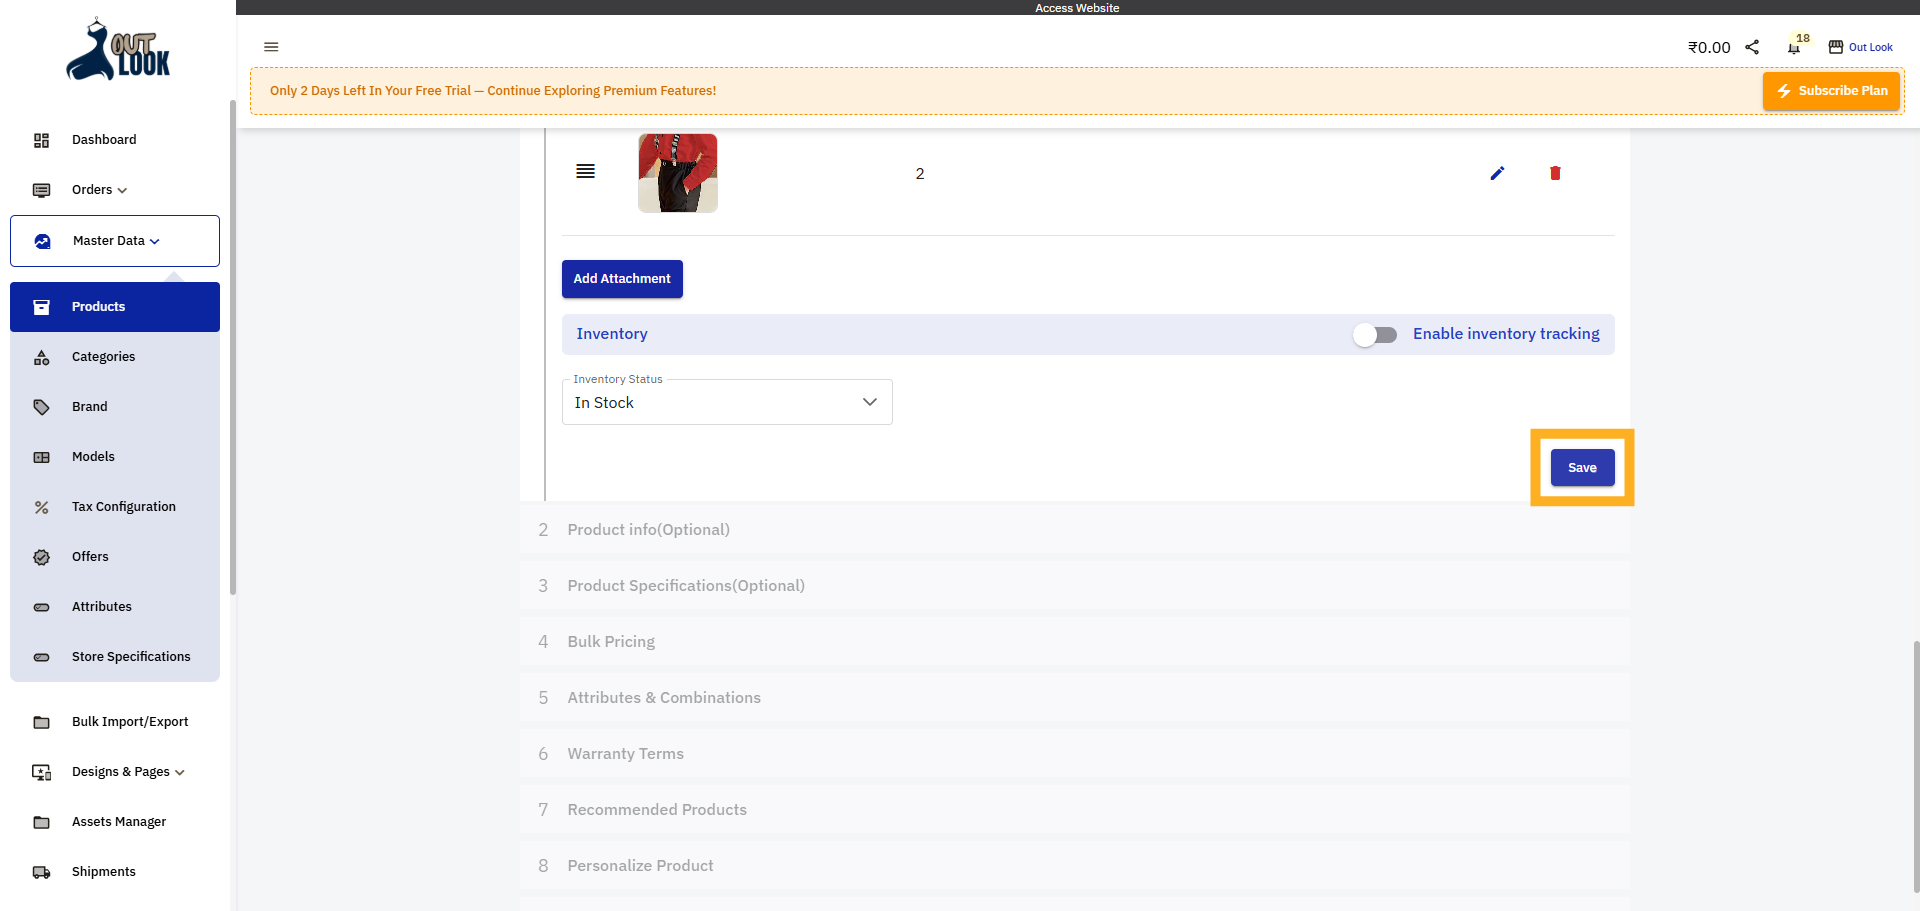Click the Out Look store icon
Viewport: 1920px width, 911px height.
click(x=1836, y=47)
